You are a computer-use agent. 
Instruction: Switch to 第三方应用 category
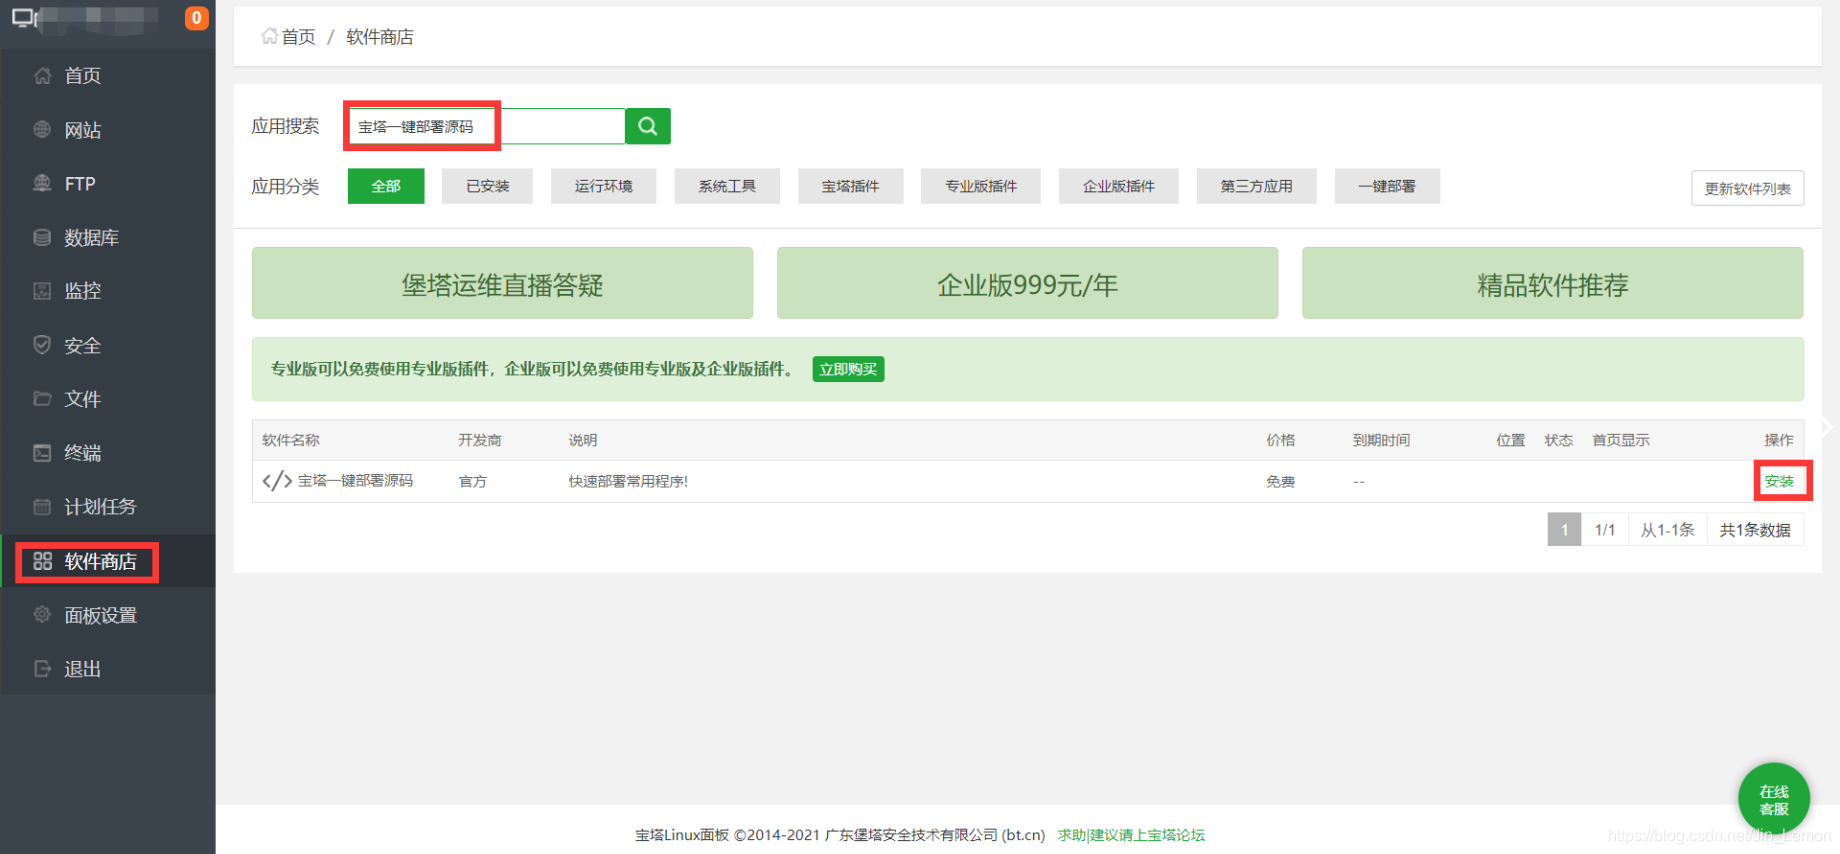point(1256,186)
